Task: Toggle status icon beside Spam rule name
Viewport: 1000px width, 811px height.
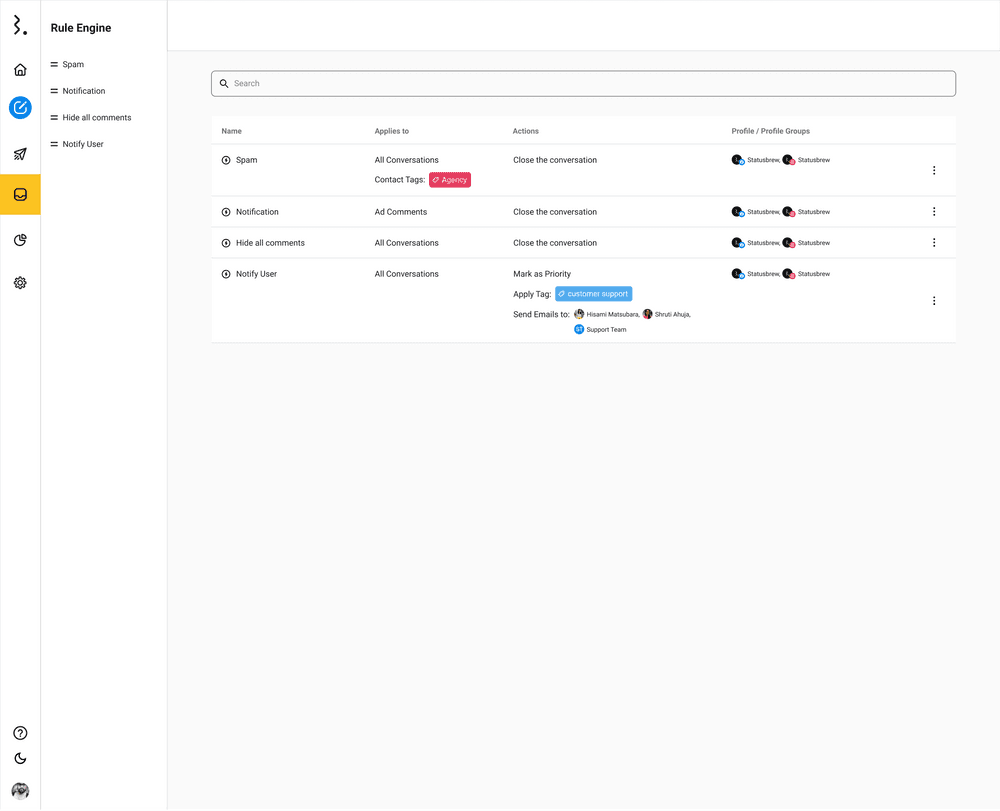Action: pyautogui.click(x=226, y=160)
